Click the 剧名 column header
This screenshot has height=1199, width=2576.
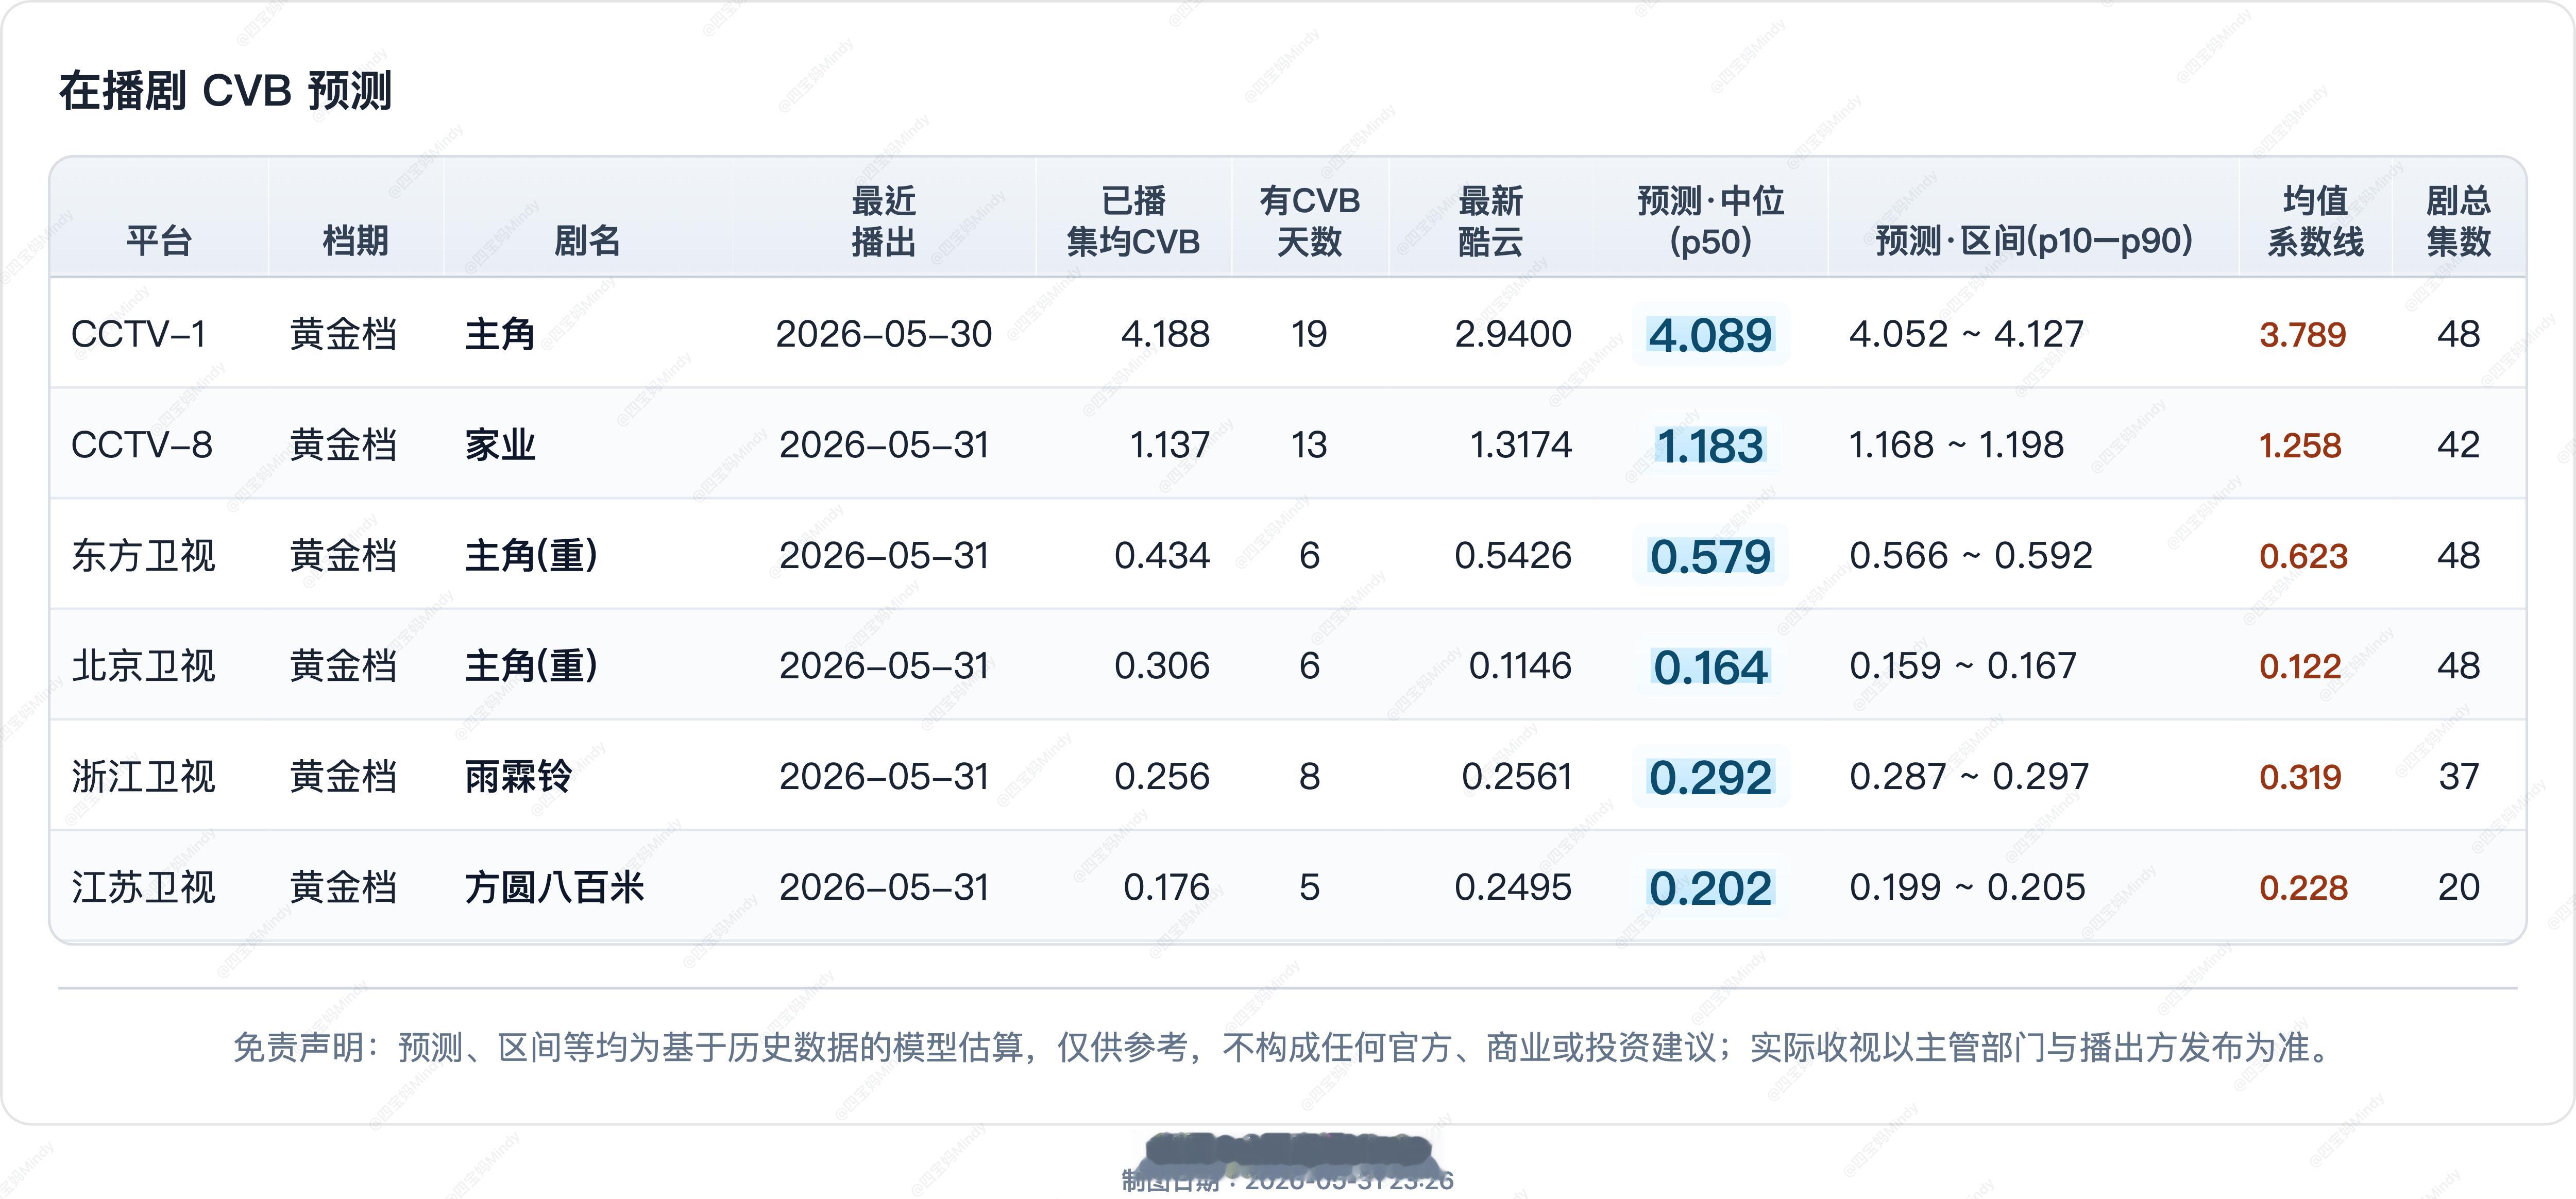587,241
